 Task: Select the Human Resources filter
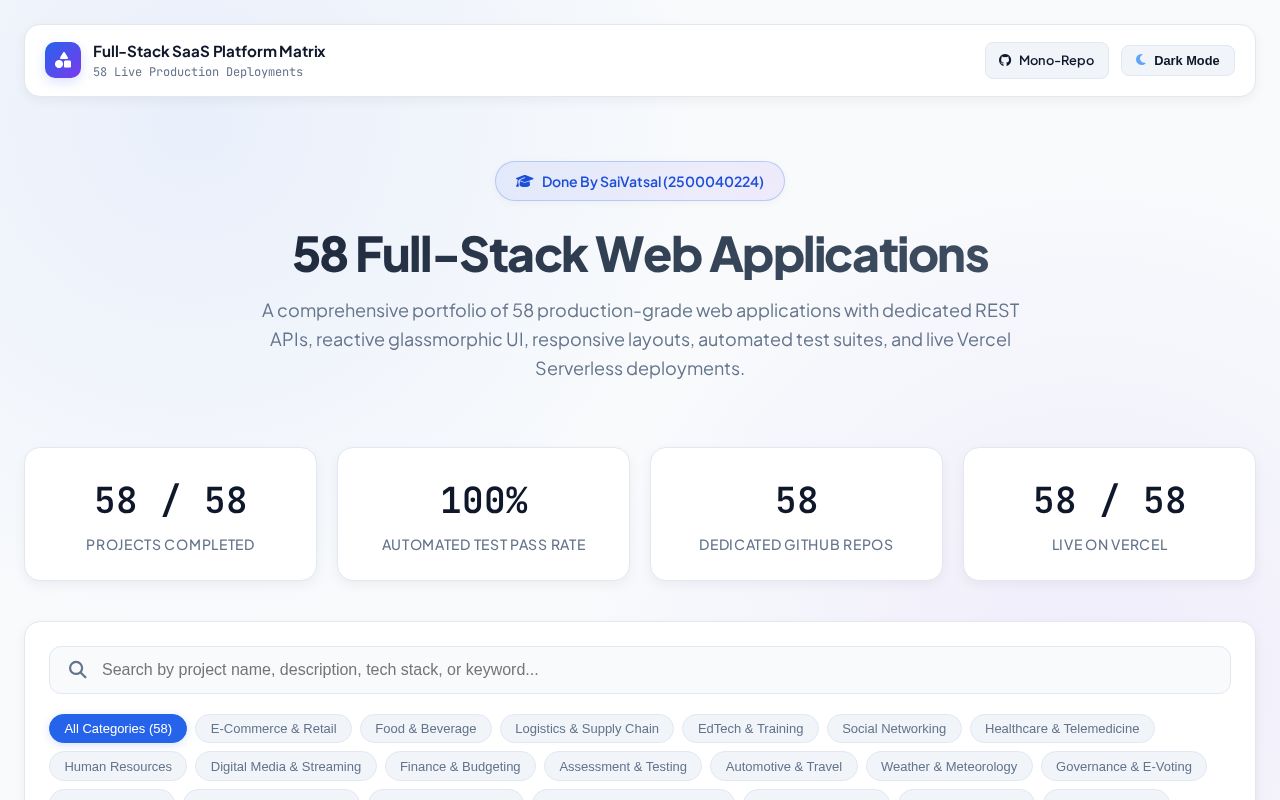tap(118, 766)
